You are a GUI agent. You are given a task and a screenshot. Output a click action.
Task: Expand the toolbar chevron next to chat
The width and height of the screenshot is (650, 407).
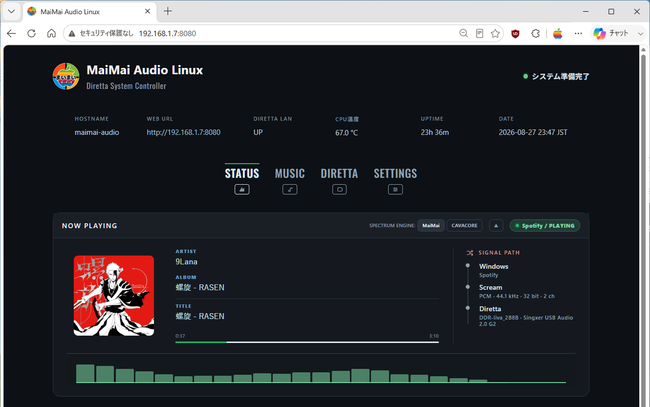[641, 34]
